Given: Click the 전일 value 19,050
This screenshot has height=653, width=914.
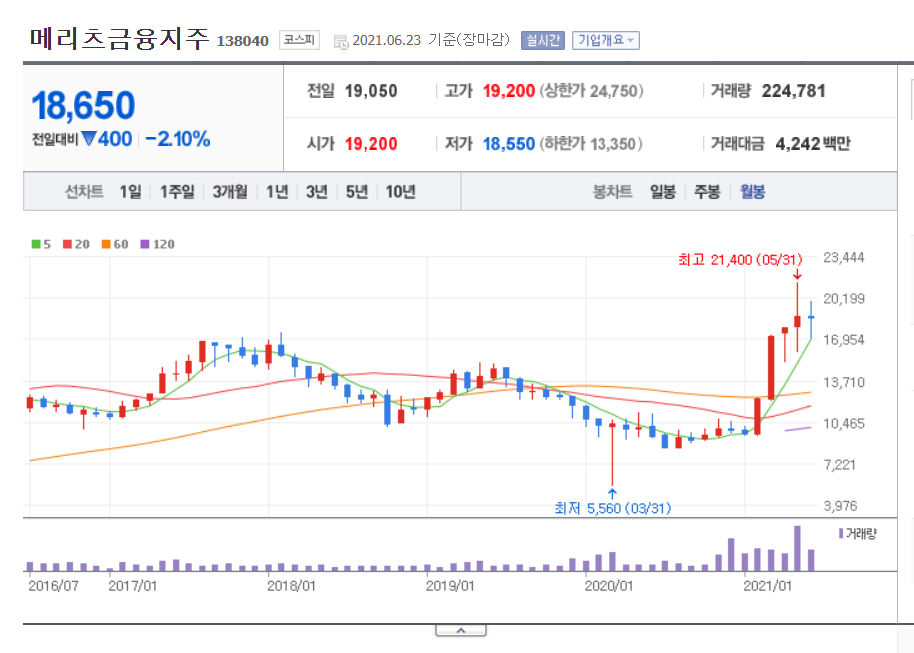Looking at the screenshot, I should [371, 91].
